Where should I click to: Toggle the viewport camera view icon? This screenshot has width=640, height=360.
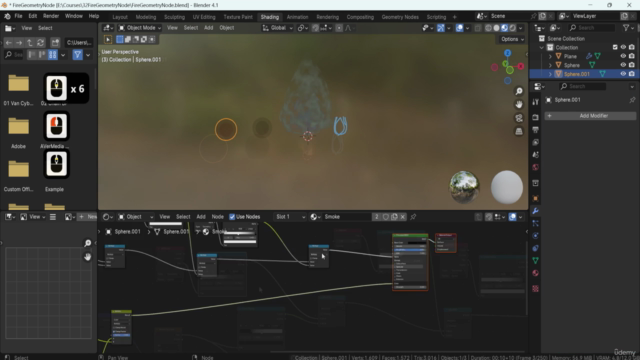click(519, 118)
